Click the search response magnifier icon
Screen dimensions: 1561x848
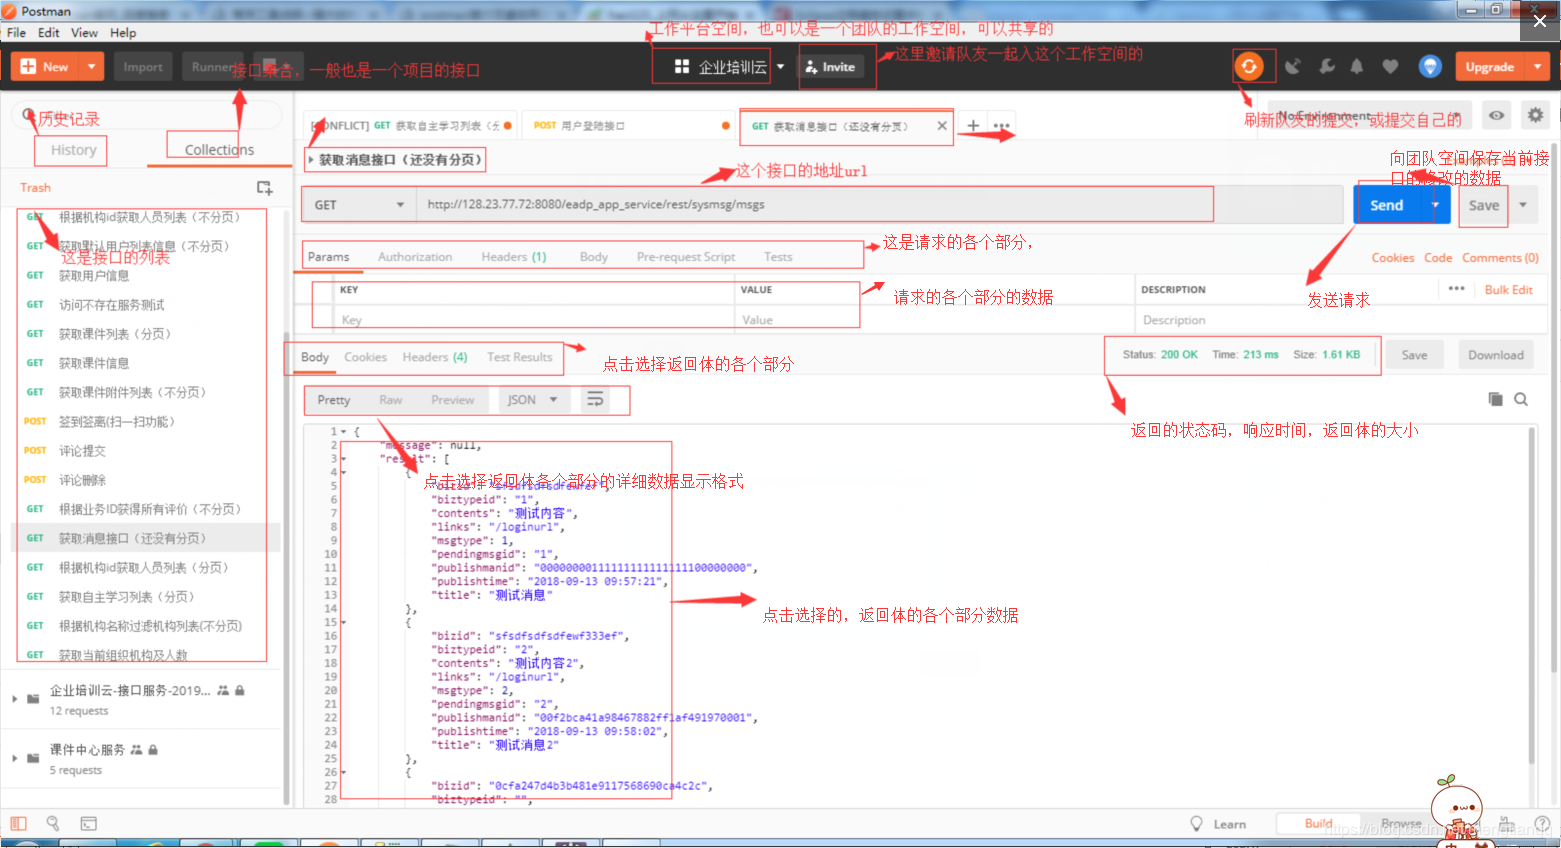pos(1521,399)
